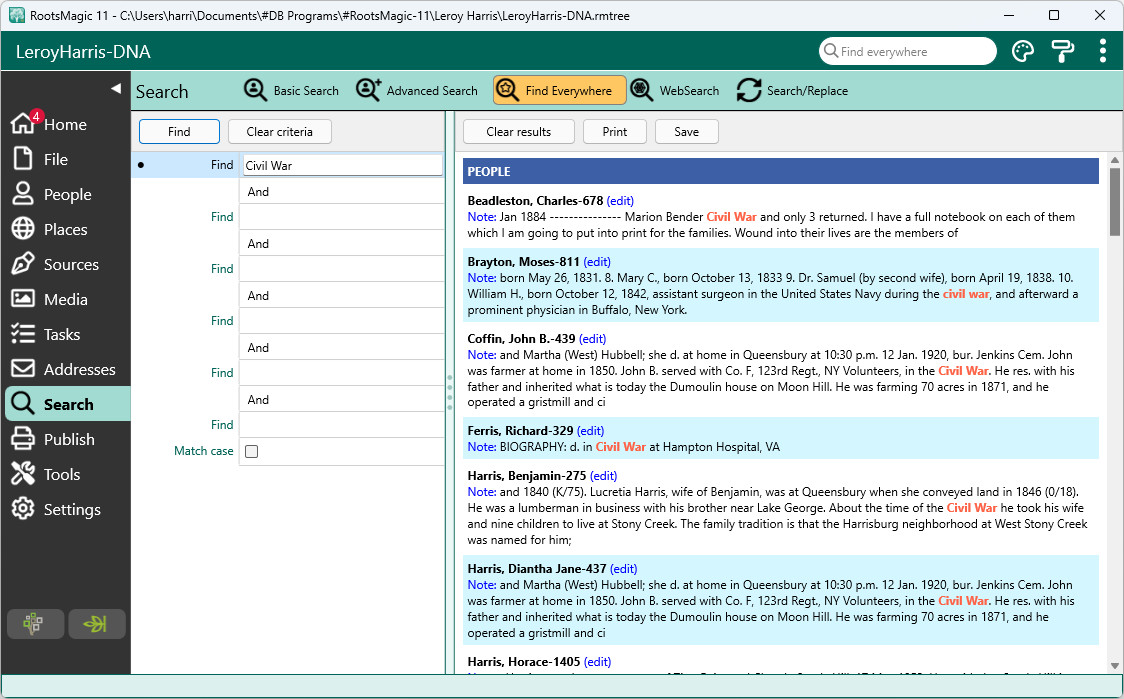The height and width of the screenshot is (699, 1124).
Task: Click the Find everywhere search box
Action: (908, 52)
